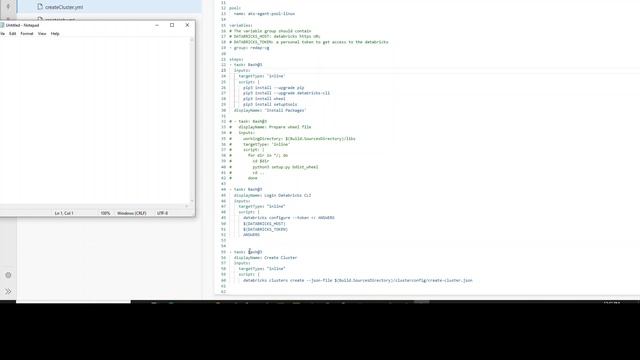Click 'Ln 1, Col 1' in Notepad status bar

tap(64, 213)
